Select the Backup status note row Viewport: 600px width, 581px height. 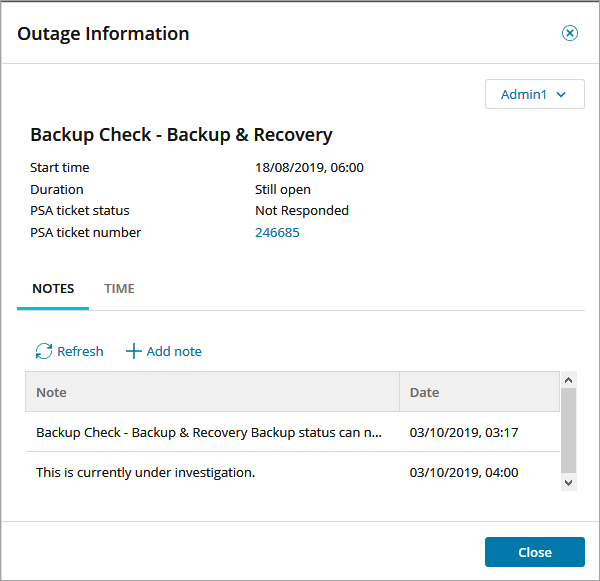point(209,432)
